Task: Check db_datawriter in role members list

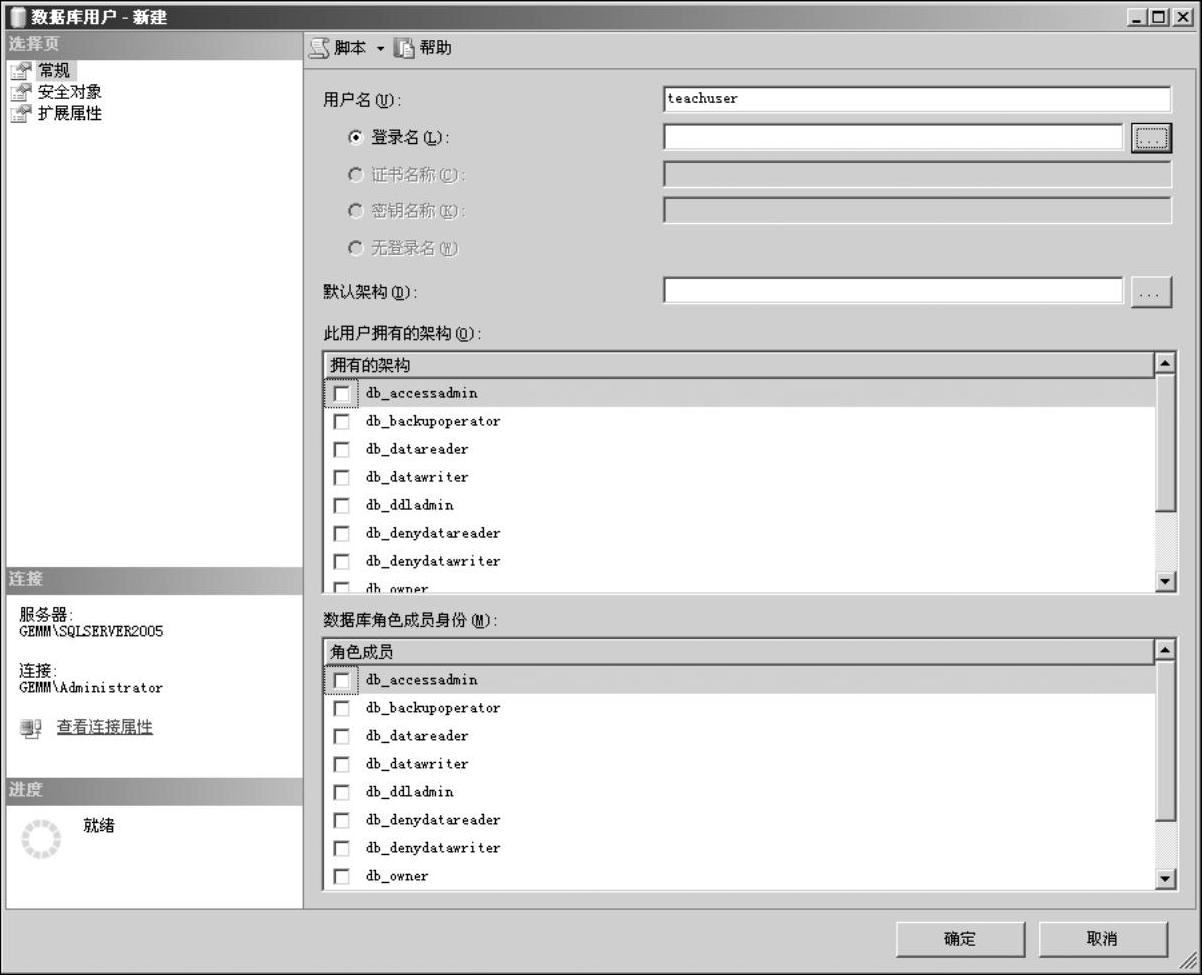Action: coord(342,765)
